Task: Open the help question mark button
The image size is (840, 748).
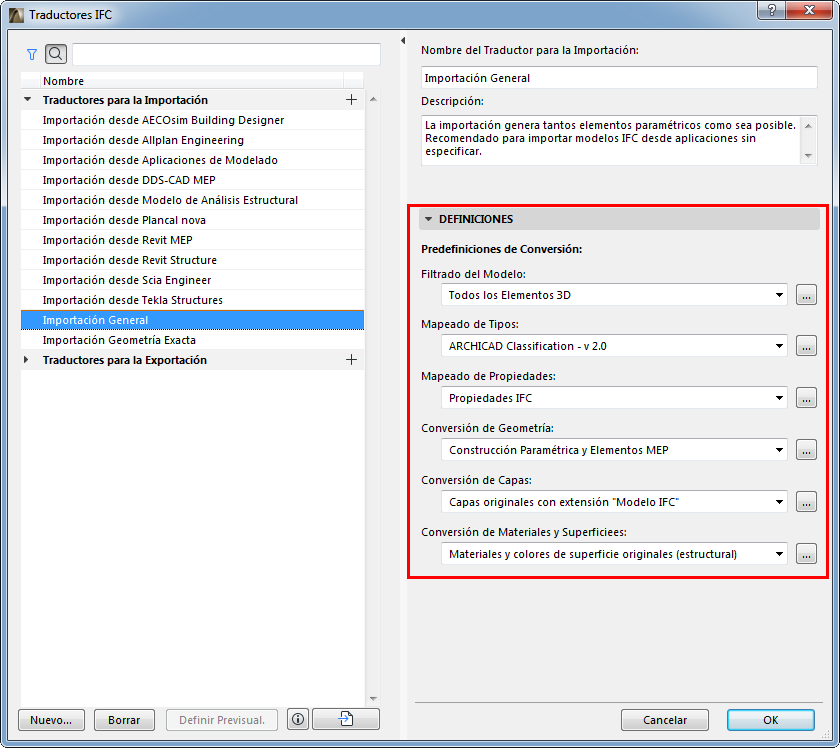Action: [771, 10]
